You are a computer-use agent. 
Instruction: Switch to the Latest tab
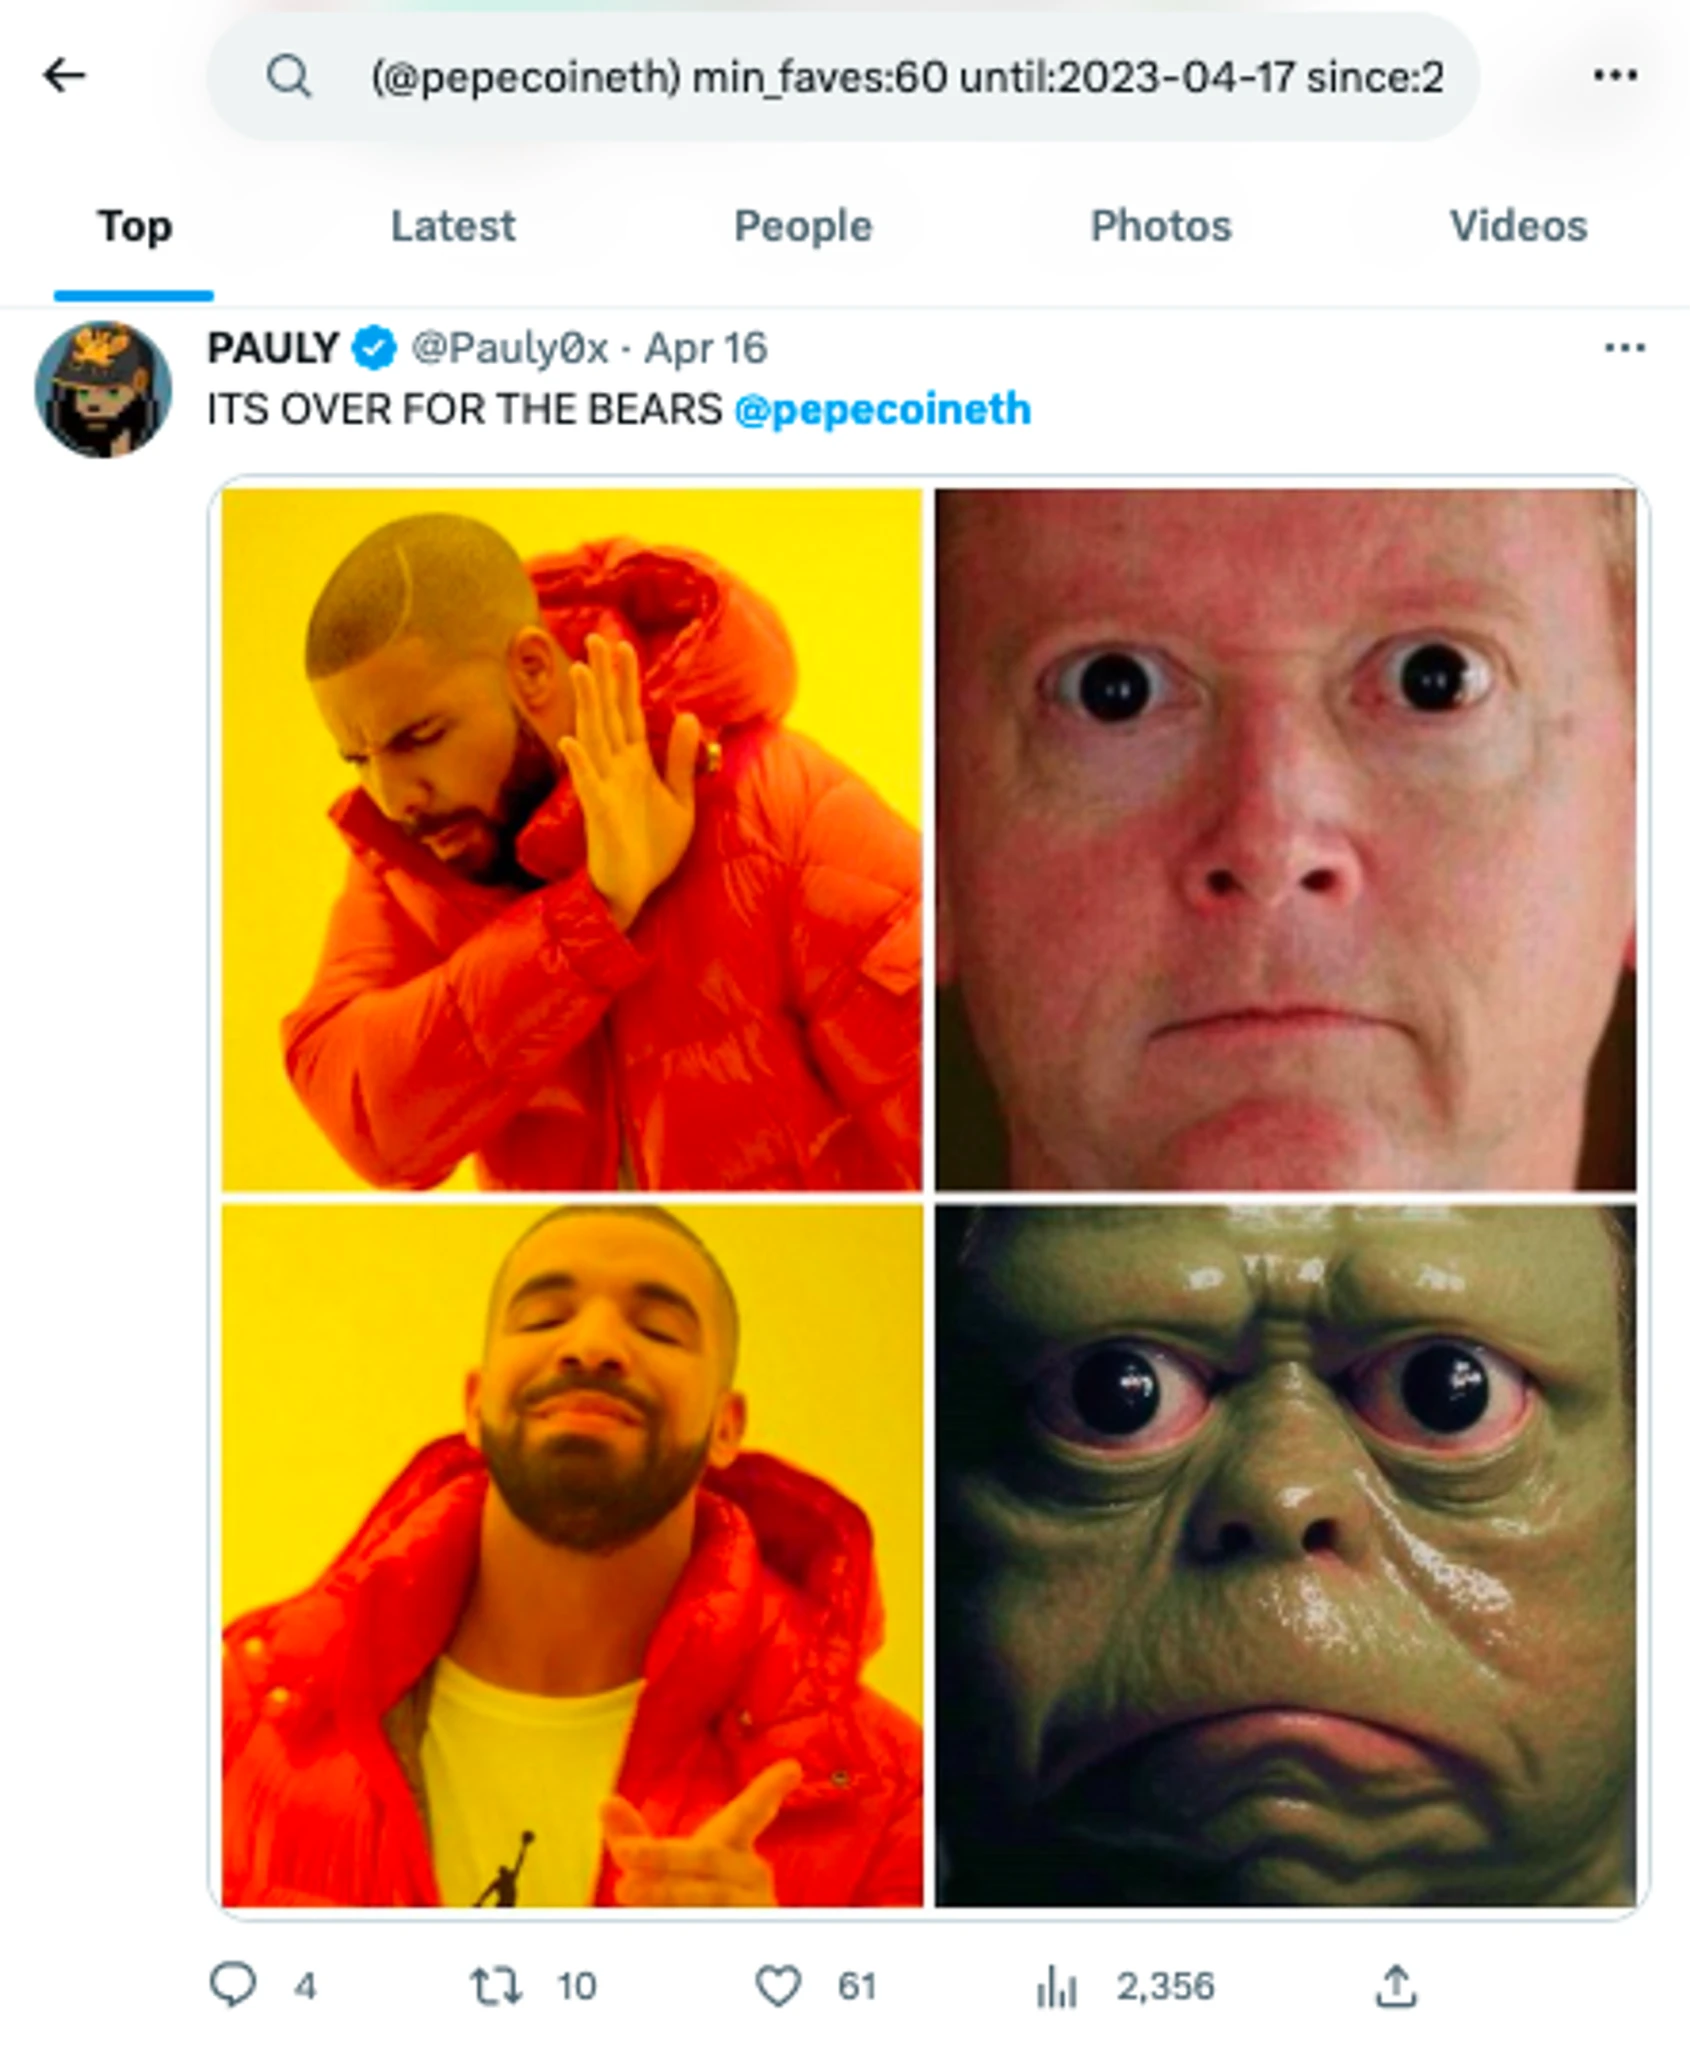coord(453,226)
